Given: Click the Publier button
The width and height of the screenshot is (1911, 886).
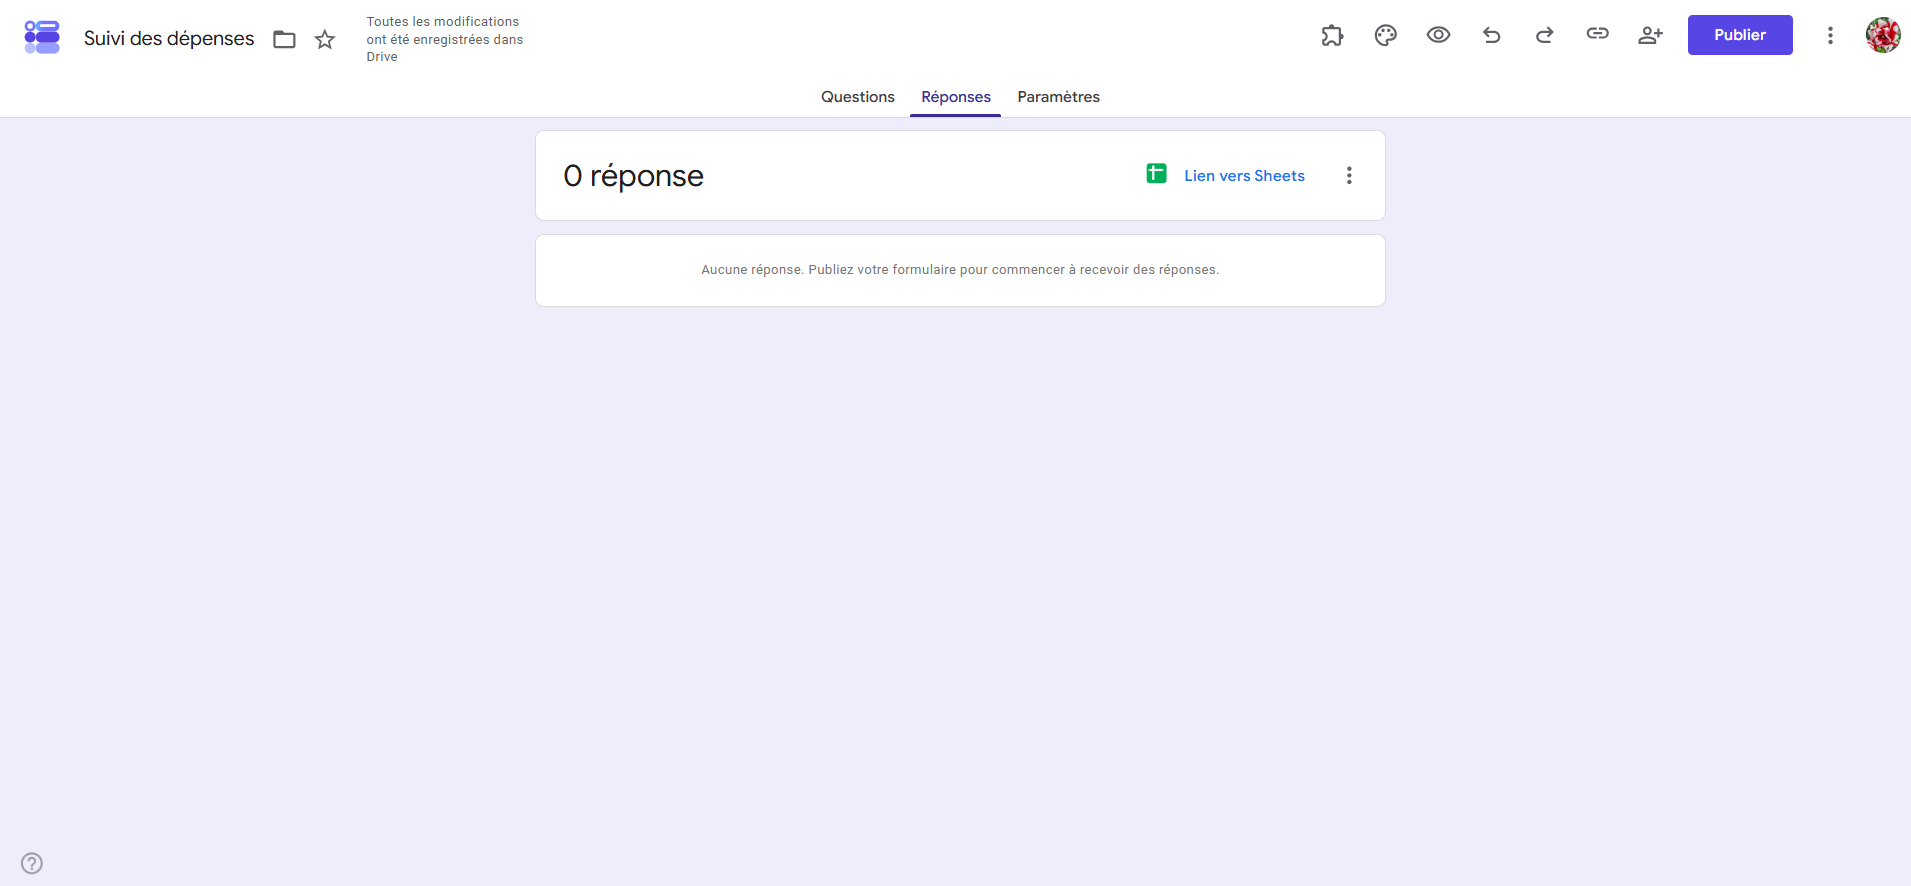Looking at the screenshot, I should [1740, 35].
